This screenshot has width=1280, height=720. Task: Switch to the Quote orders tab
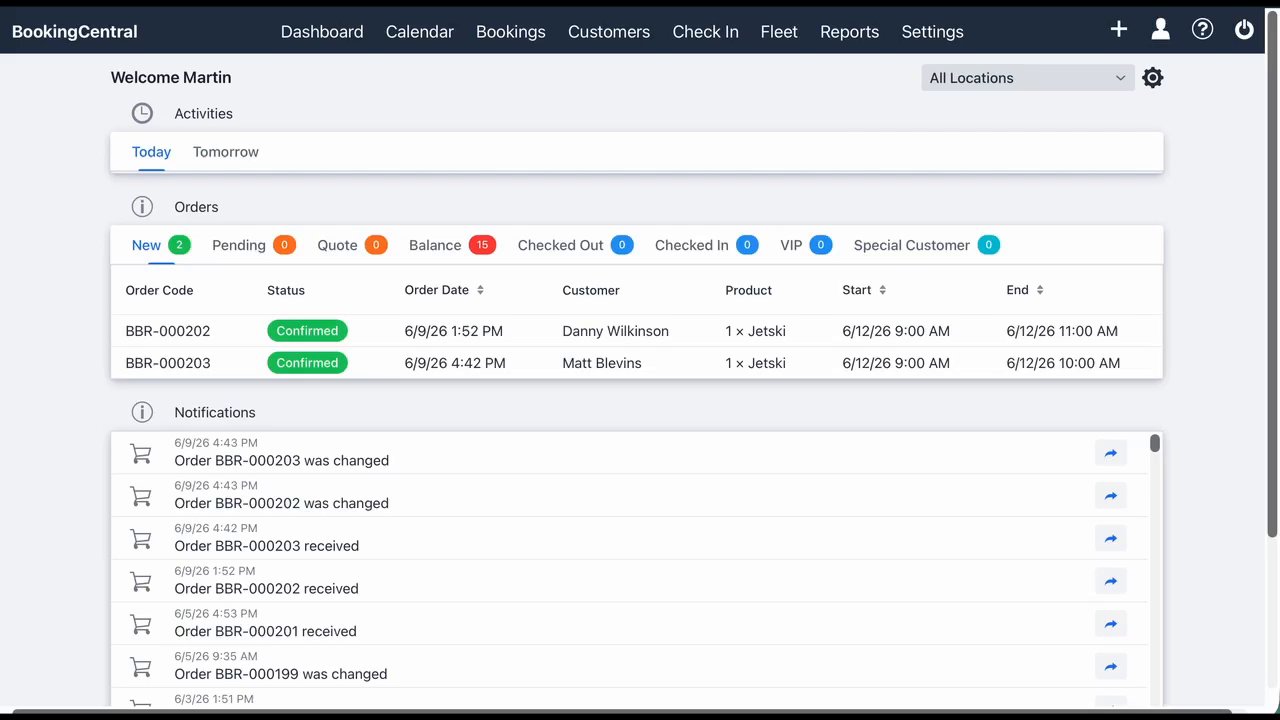[352, 245]
